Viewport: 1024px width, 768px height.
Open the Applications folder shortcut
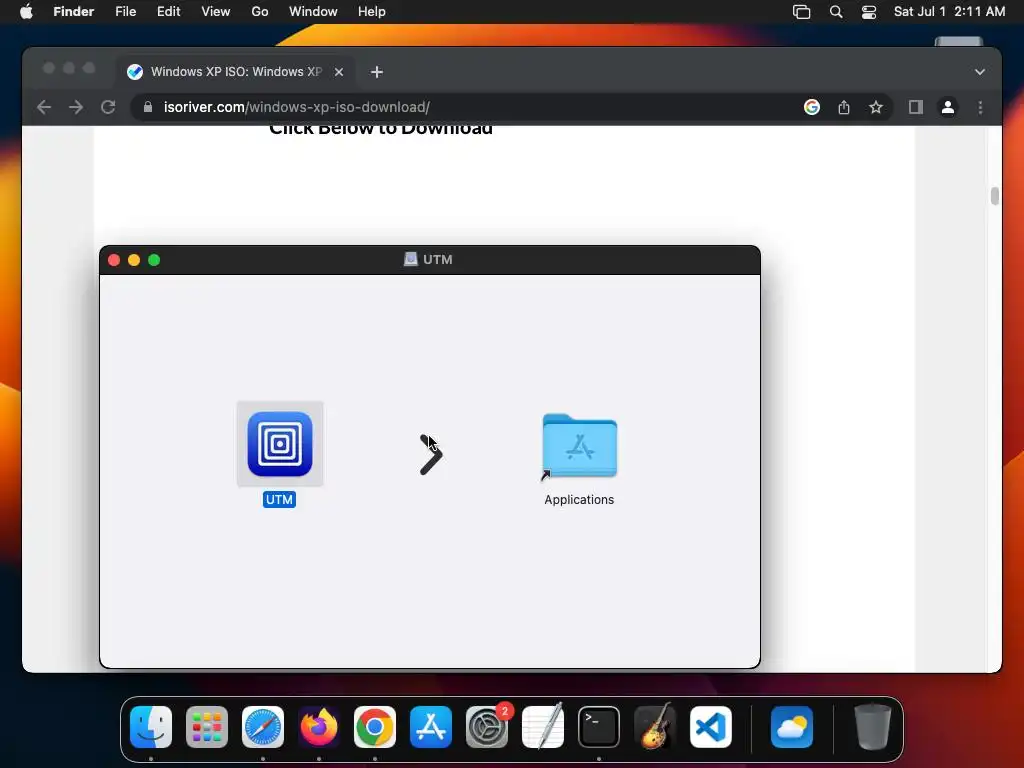pyautogui.click(x=579, y=446)
